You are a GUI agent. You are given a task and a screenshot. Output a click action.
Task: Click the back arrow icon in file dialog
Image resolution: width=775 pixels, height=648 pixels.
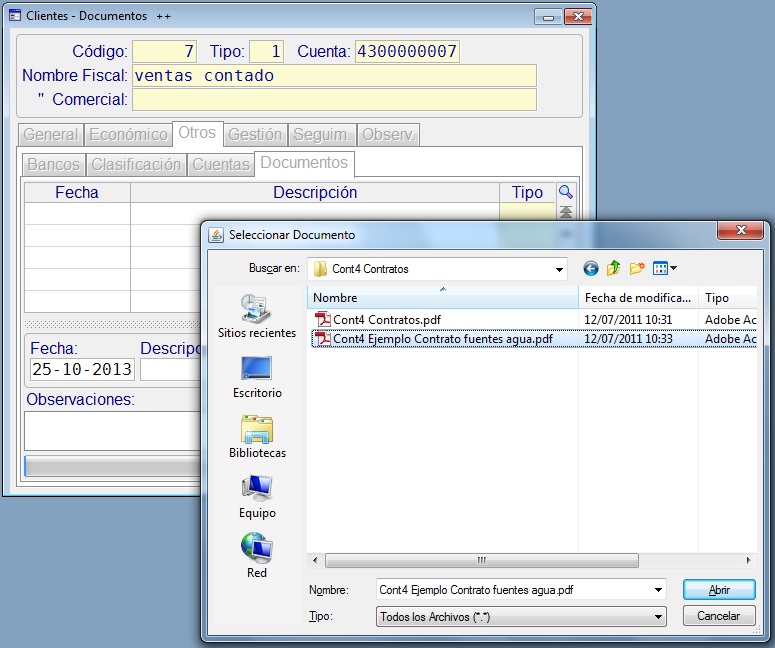tap(591, 268)
